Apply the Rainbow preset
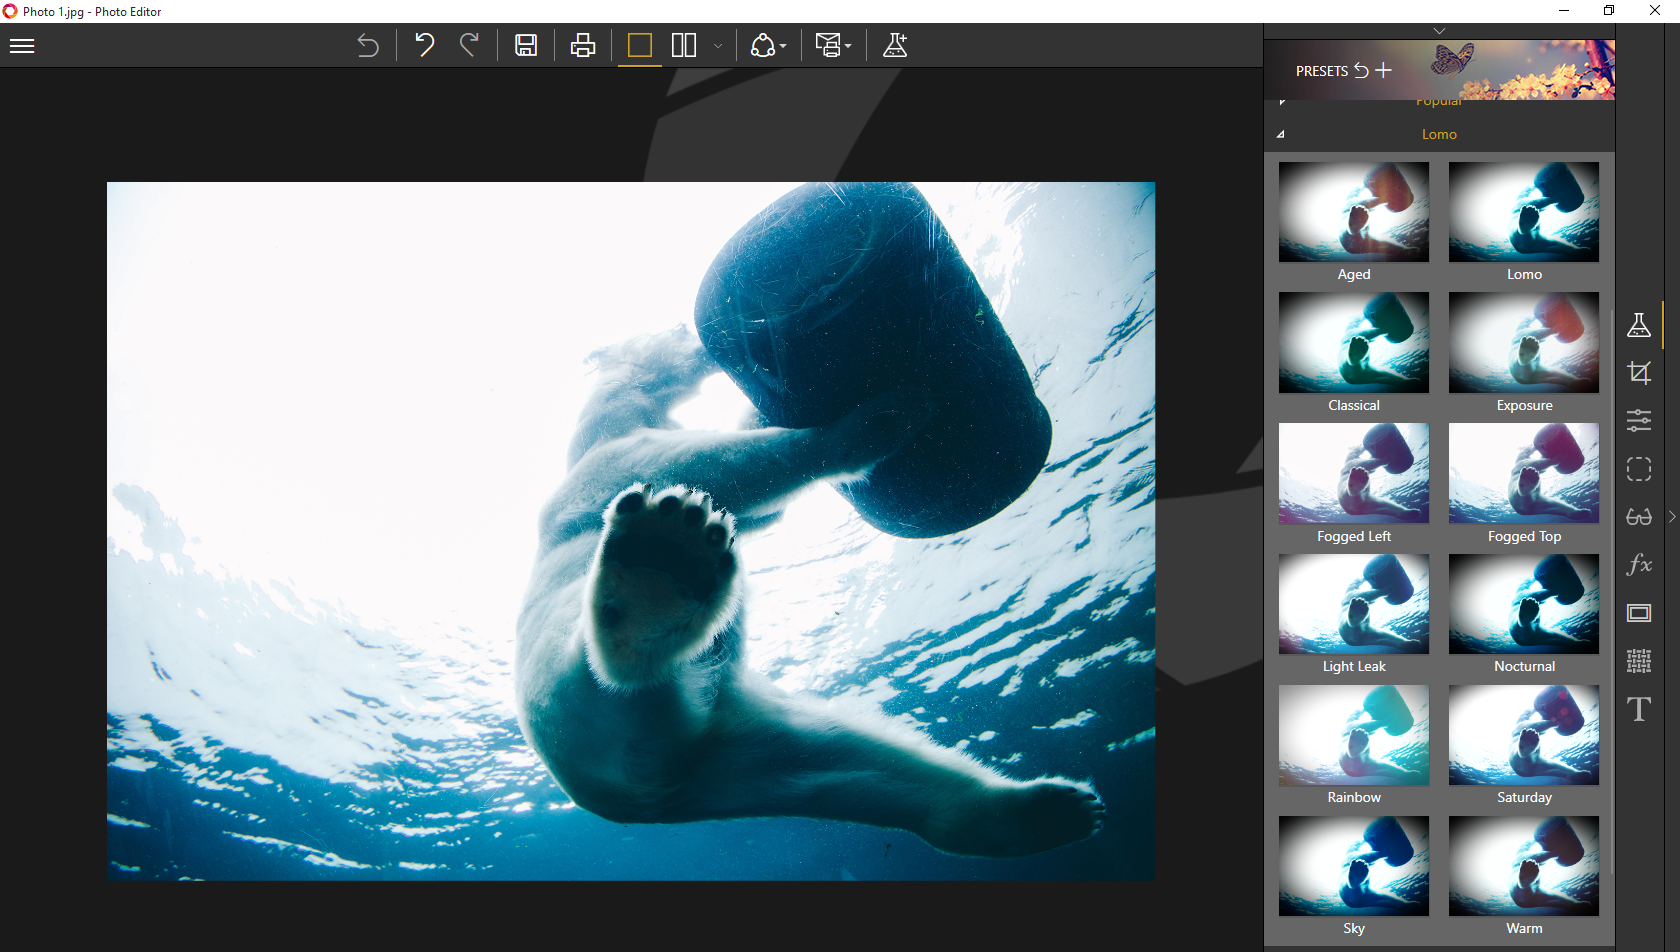1680x952 pixels. click(x=1354, y=735)
